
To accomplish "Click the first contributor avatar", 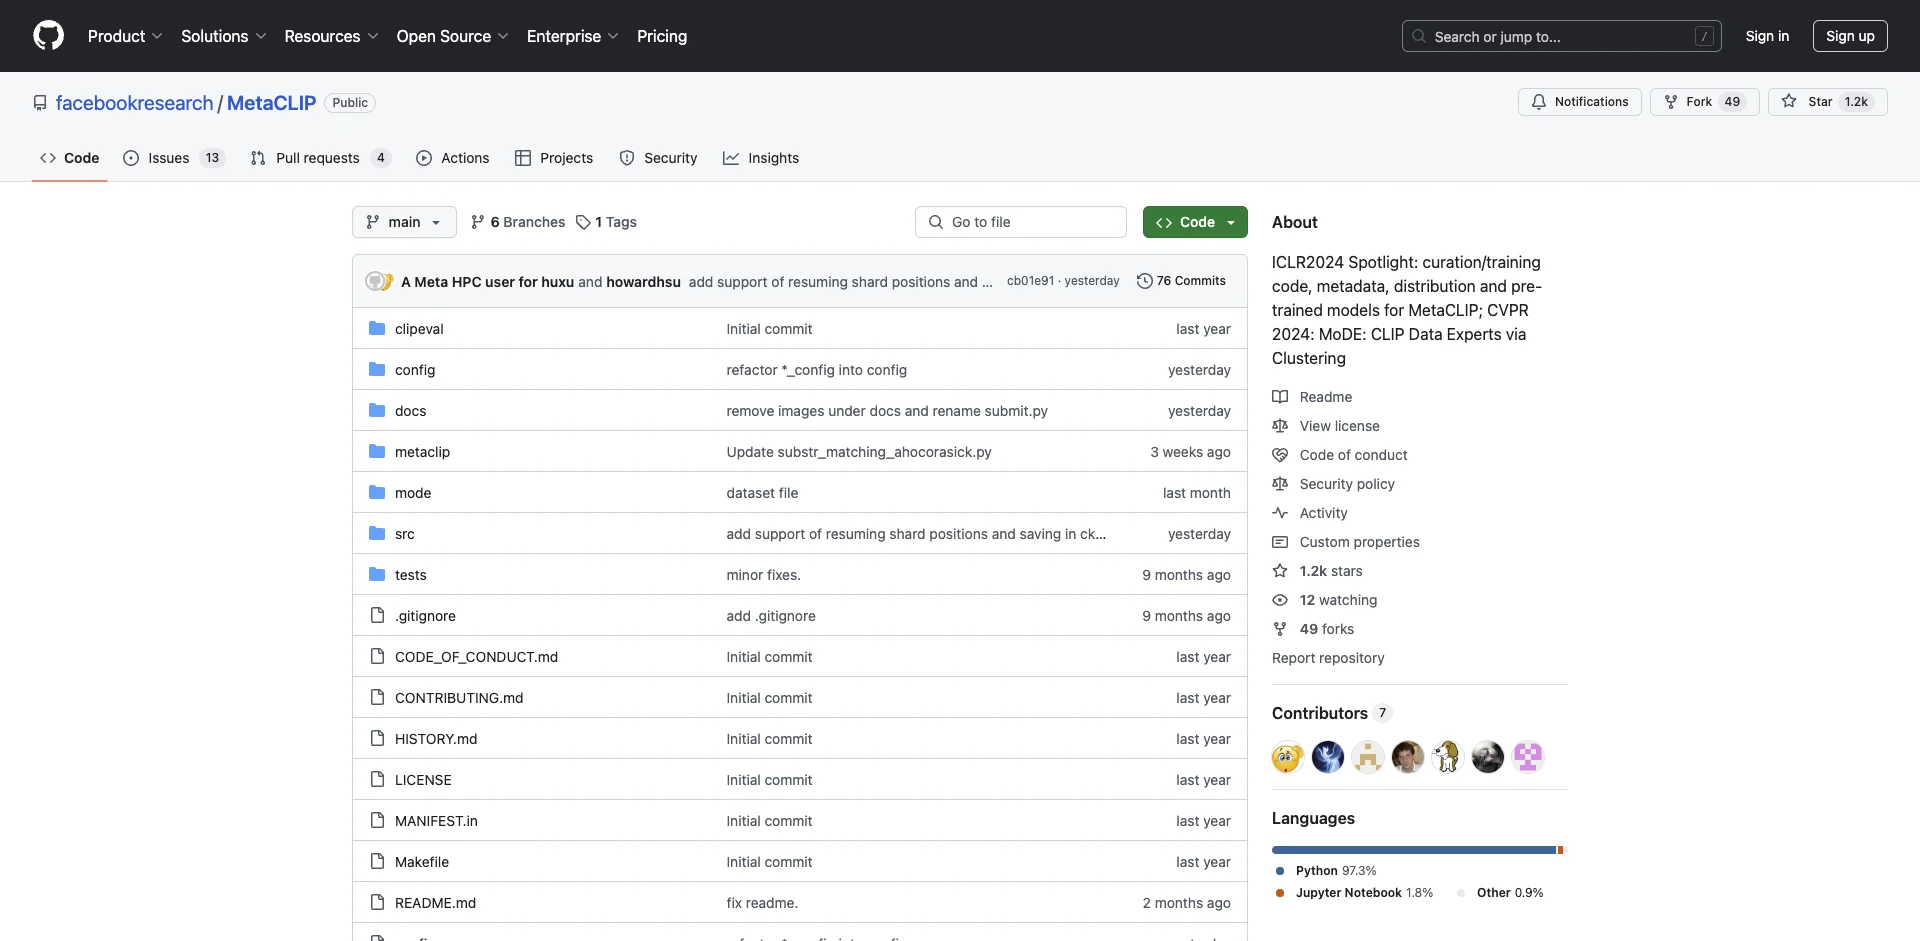I will click(1288, 757).
